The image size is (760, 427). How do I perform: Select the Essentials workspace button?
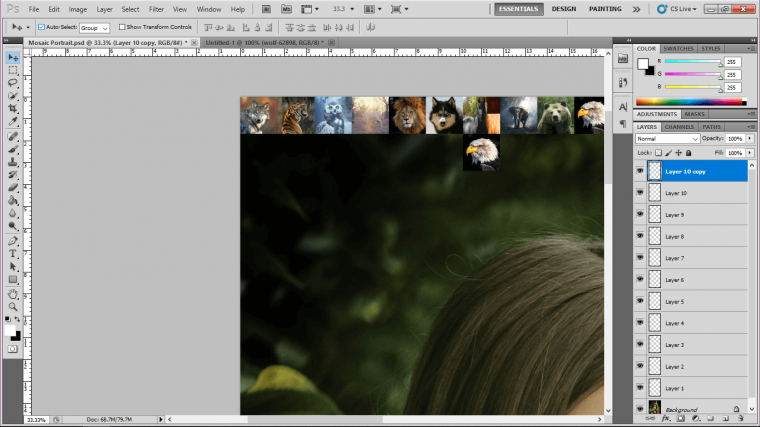click(519, 9)
